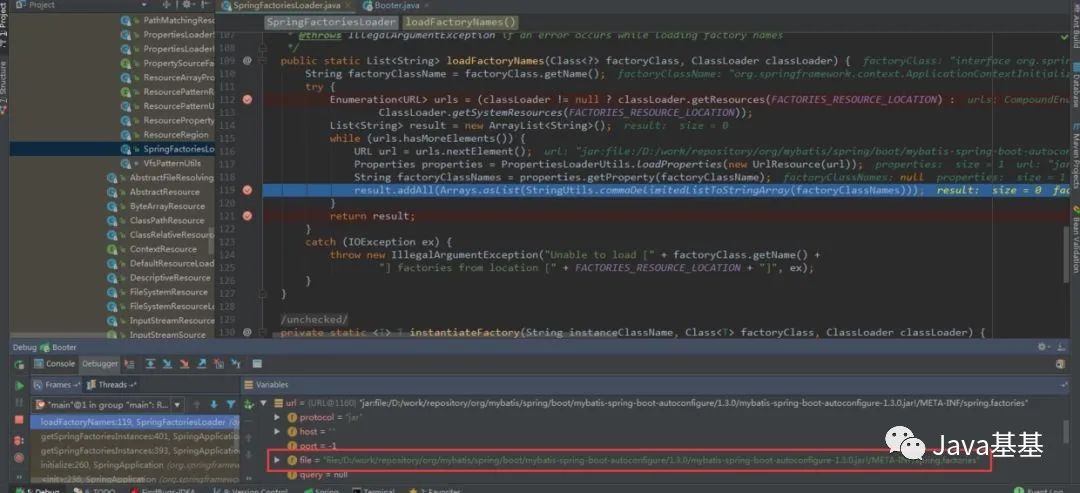The height and width of the screenshot is (493, 1080).
Task: Select ByteArrayResource in project tree
Action: (x=167, y=207)
